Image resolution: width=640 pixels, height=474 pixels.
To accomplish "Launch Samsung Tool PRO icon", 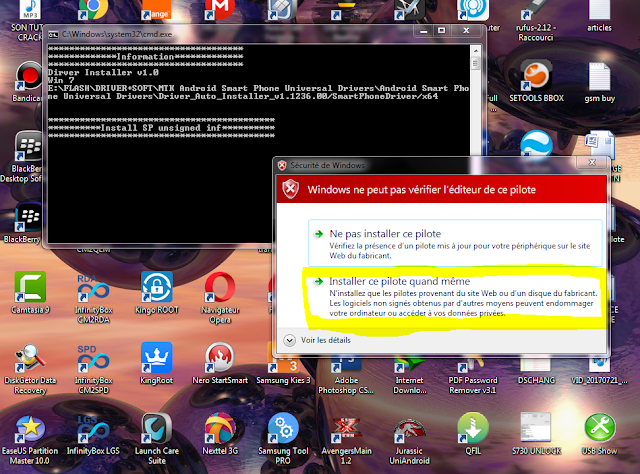I will [x=283, y=439].
